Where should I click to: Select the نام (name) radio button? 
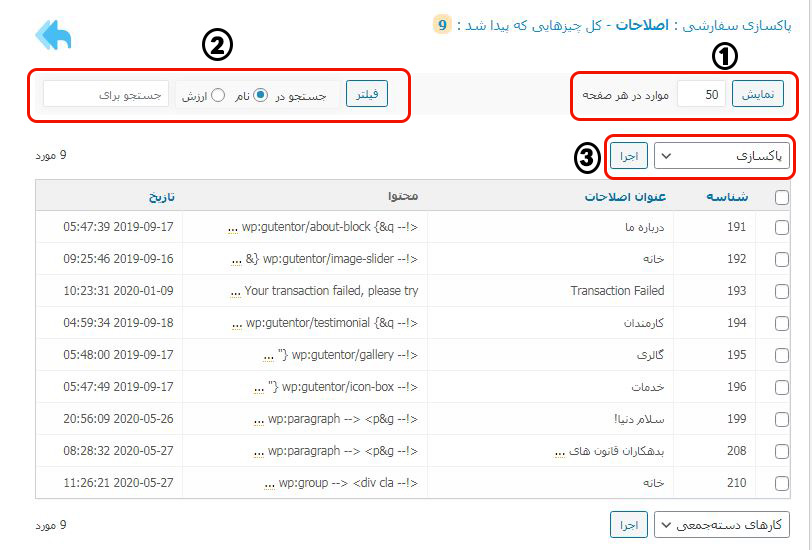(260, 95)
